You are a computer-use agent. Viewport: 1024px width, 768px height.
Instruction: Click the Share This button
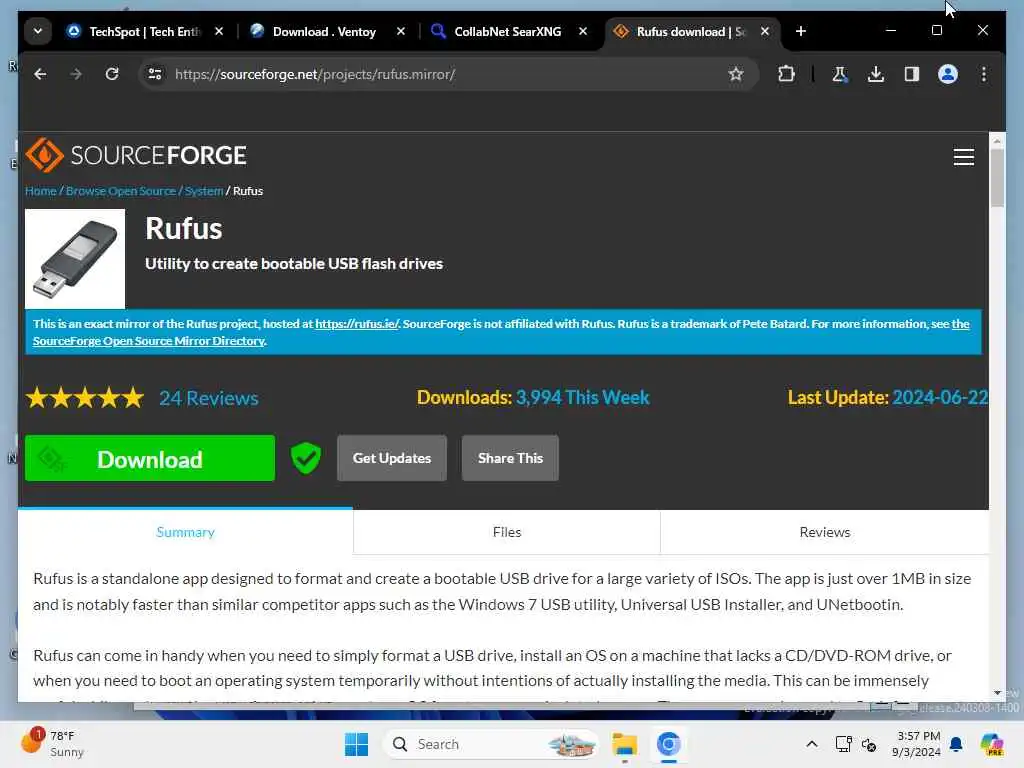[510, 458]
